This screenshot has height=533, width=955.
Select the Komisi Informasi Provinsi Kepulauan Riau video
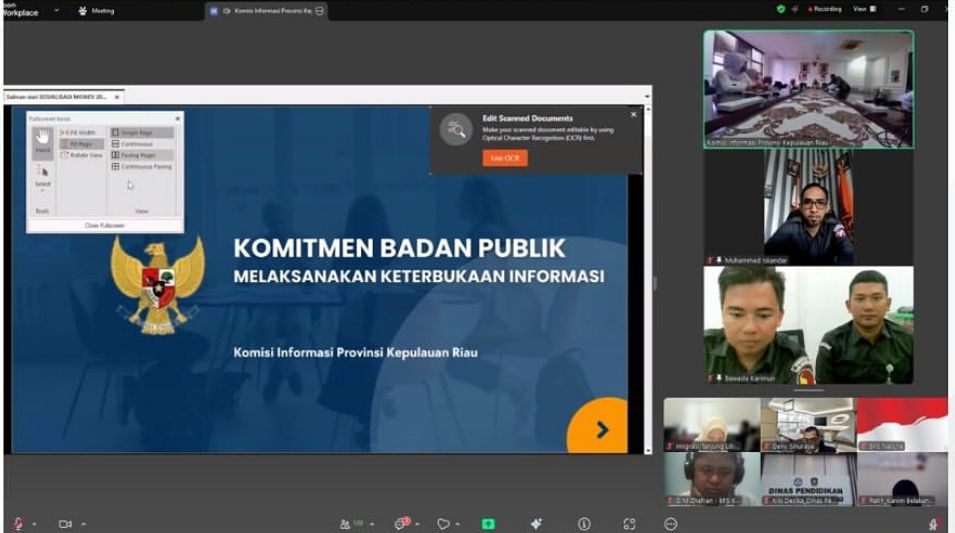coord(808,89)
